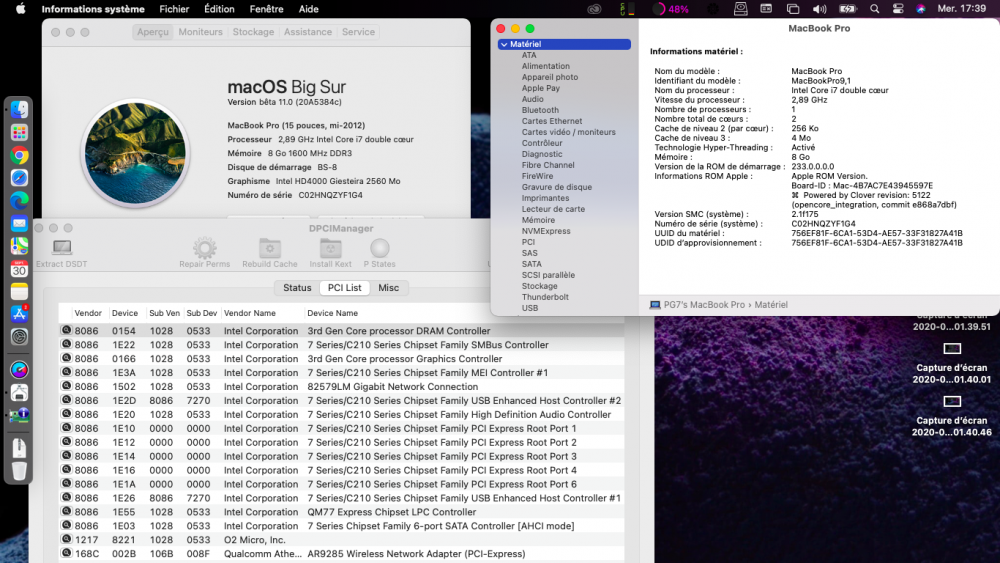Screen dimensions: 1000x563
Task: Select NVMExpress in sidebar
Action: click(x=546, y=231)
